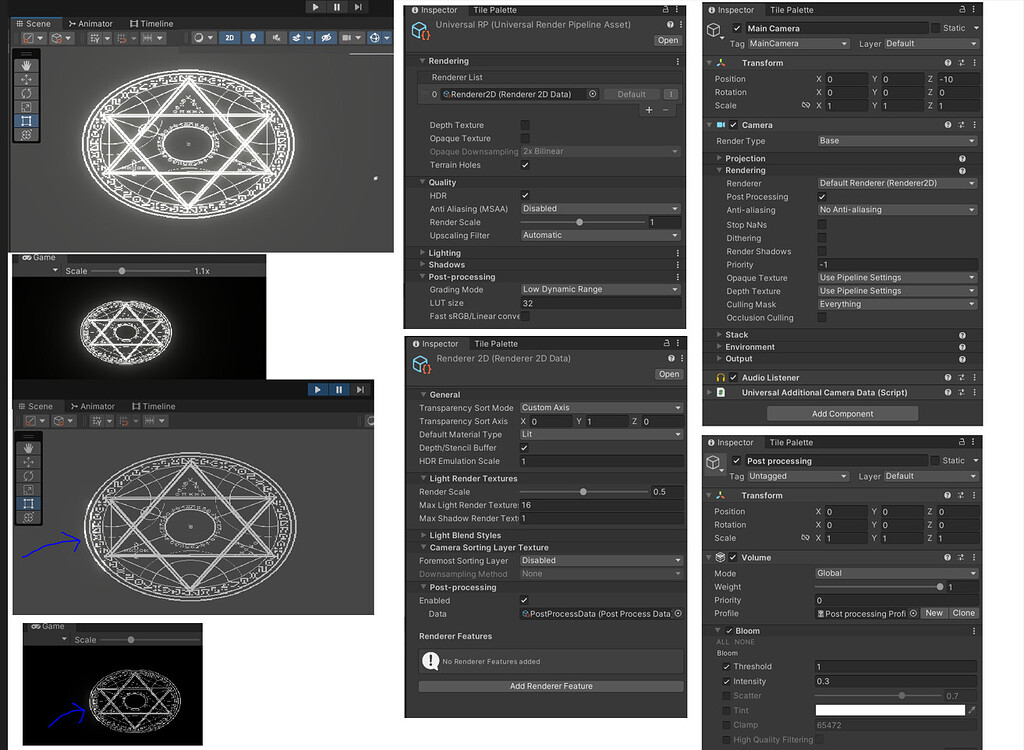Open the Anti-aliasing dropdown on the Camera
The height and width of the screenshot is (750, 1024).
coord(895,209)
